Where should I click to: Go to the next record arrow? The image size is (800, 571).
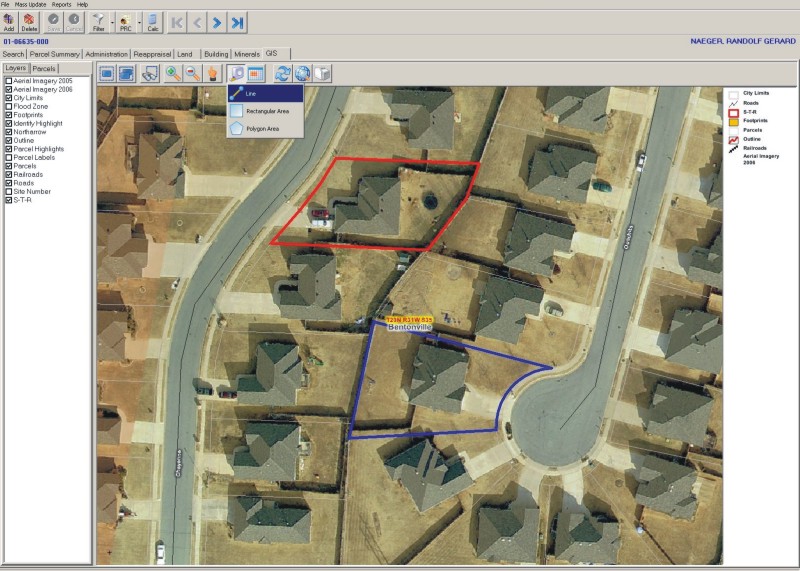coord(217,22)
